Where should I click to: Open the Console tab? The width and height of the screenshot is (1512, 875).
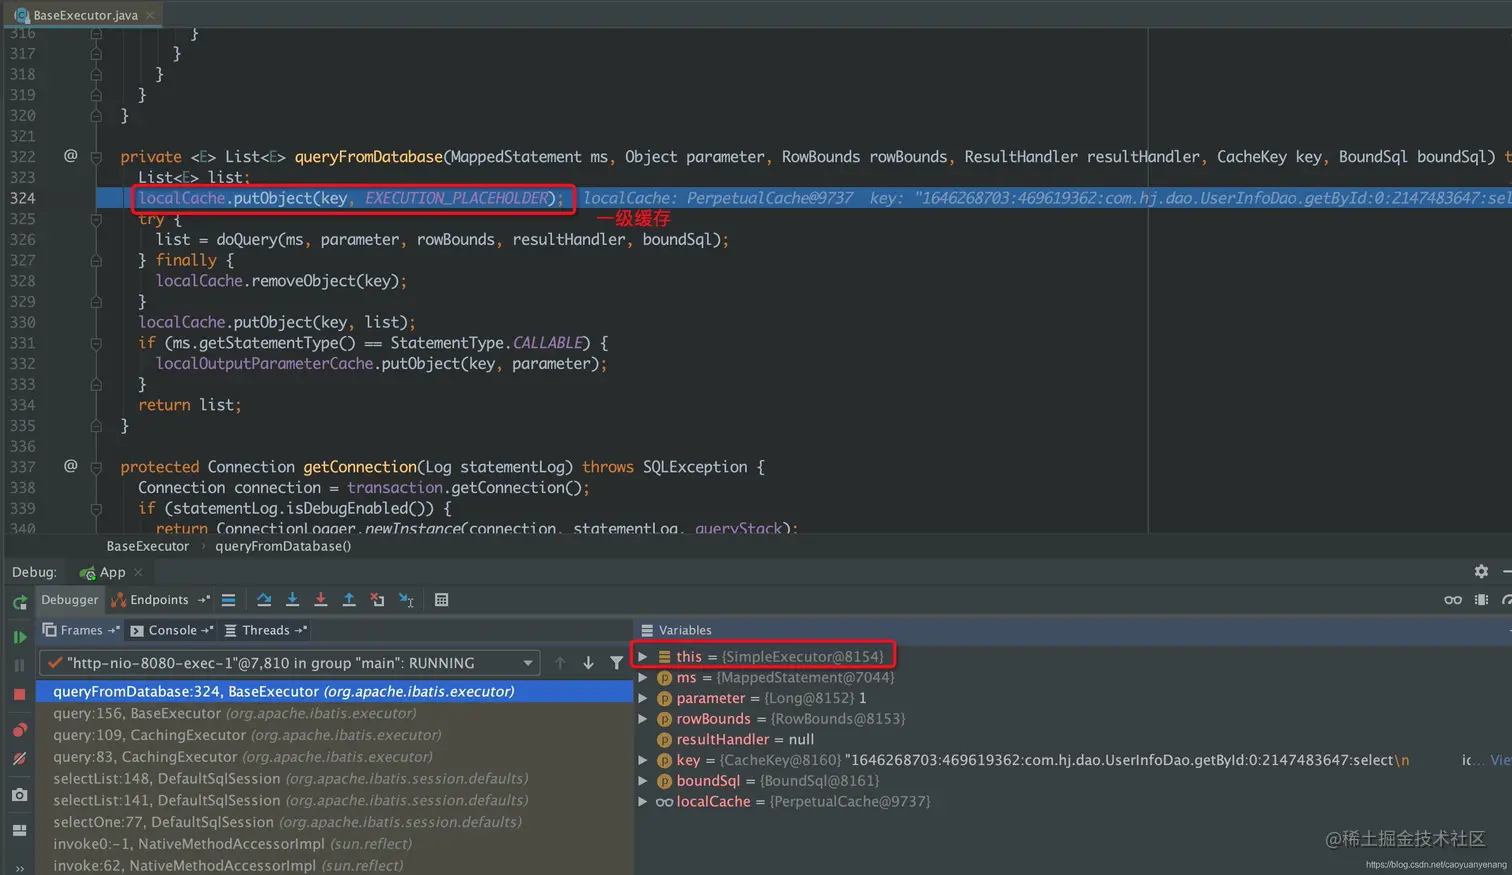(x=172, y=630)
